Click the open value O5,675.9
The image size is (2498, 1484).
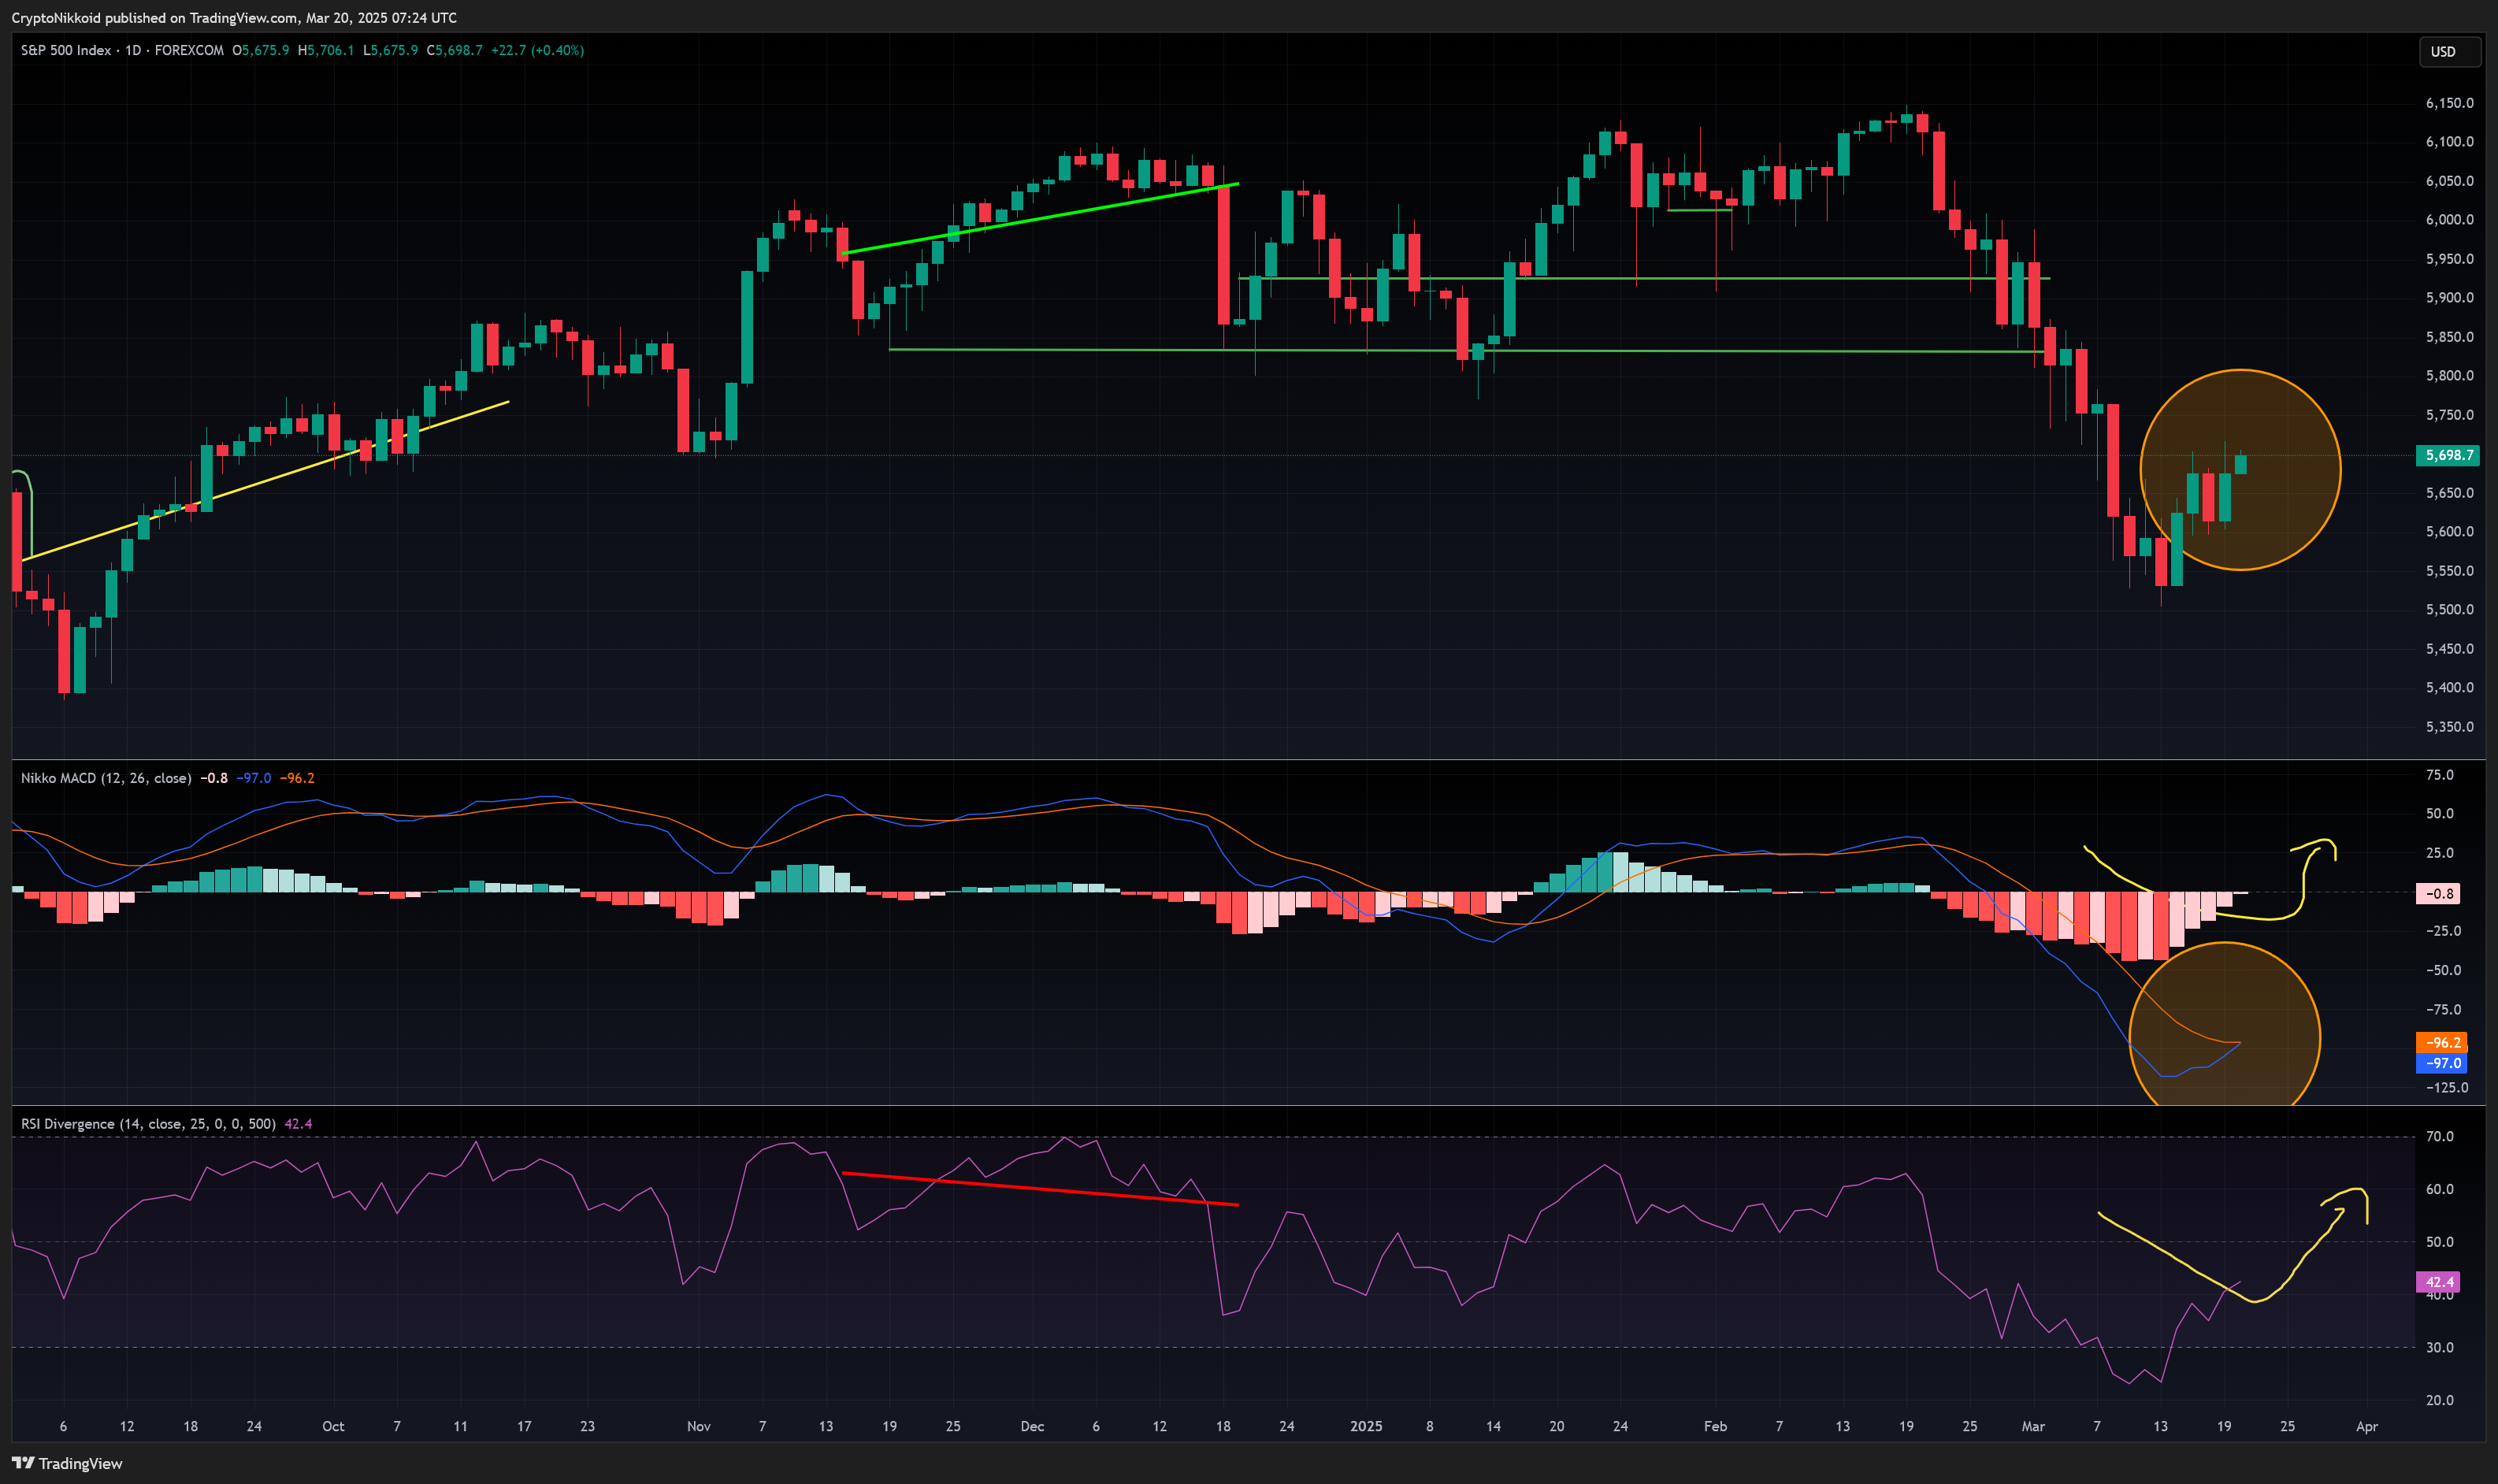point(261,50)
